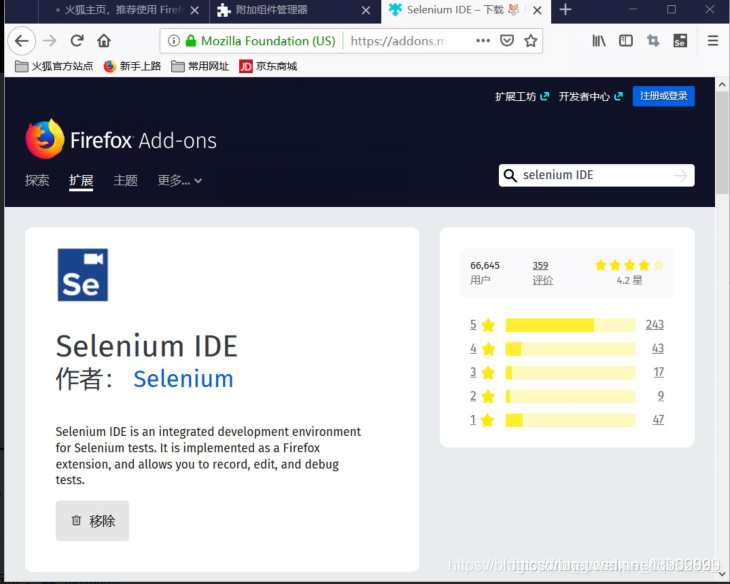Launch Selenium IDE toolbar extension icon
This screenshot has height=584, width=730.
coord(680,41)
